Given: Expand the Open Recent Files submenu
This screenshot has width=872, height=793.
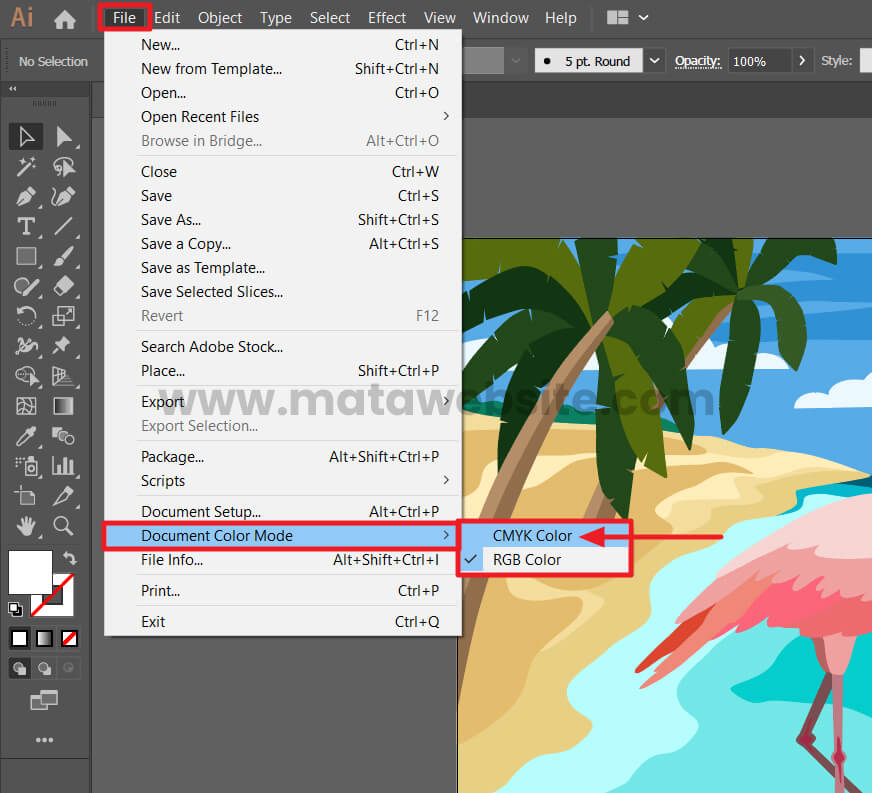Looking at the screenshot, I should coord(445,117).
